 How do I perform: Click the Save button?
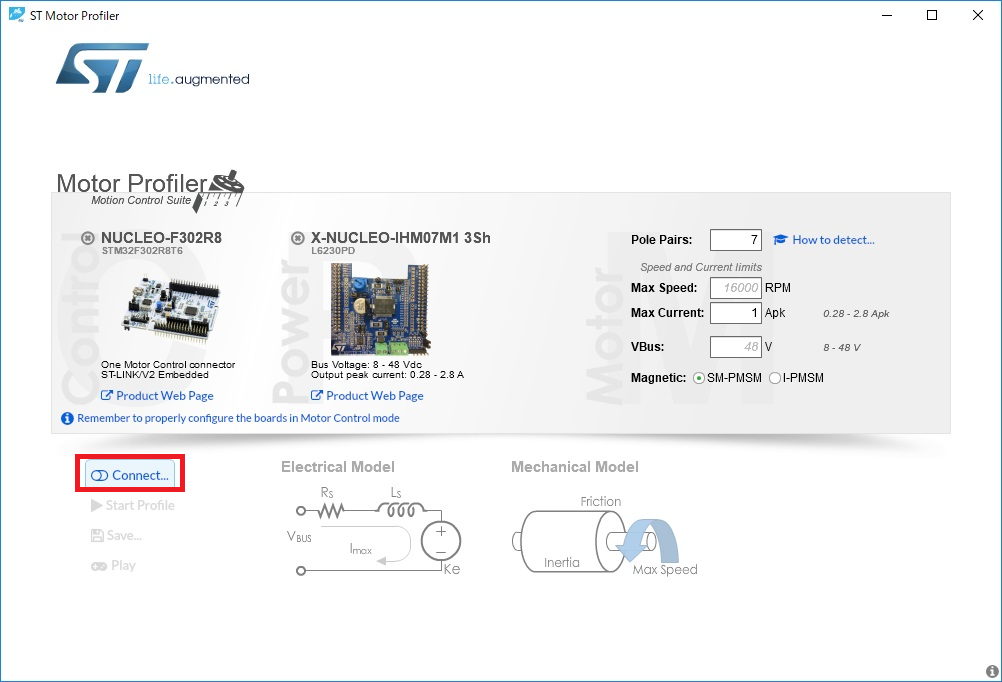coord(116,535)
